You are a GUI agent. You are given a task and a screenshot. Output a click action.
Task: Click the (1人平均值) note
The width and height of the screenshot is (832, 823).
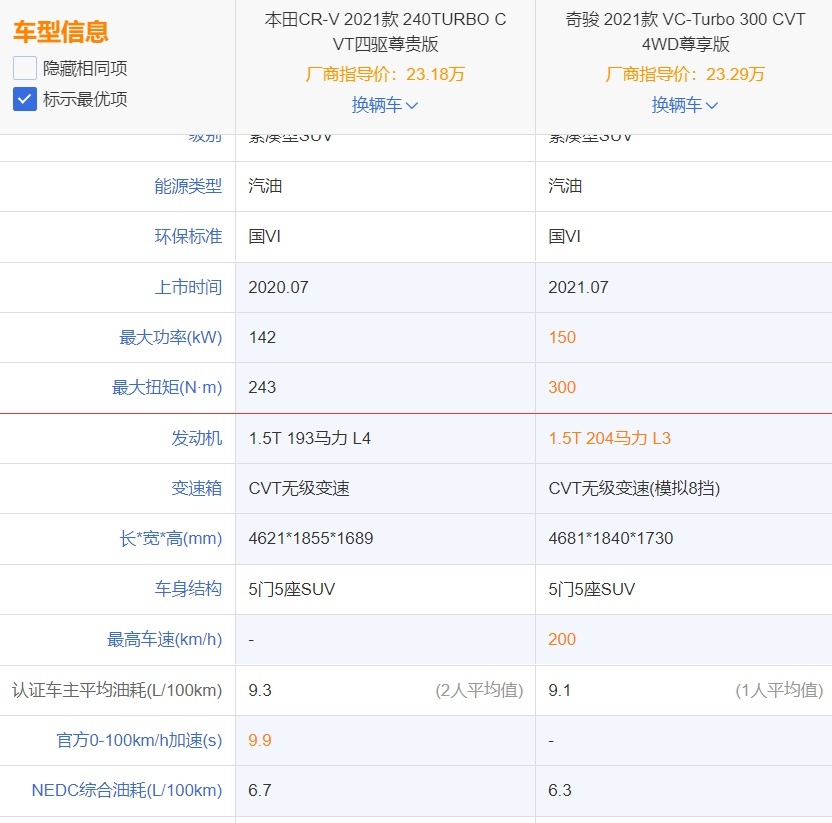tap(779, 690)
